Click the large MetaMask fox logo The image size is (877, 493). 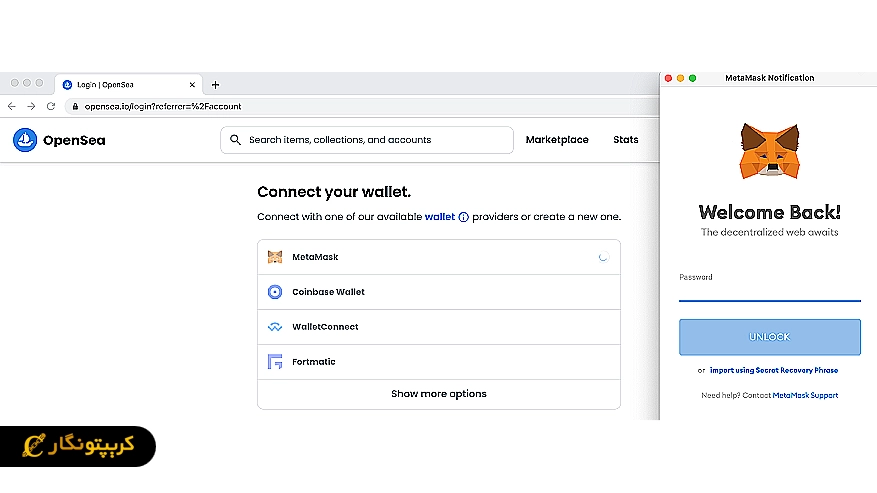pos(769,151)
